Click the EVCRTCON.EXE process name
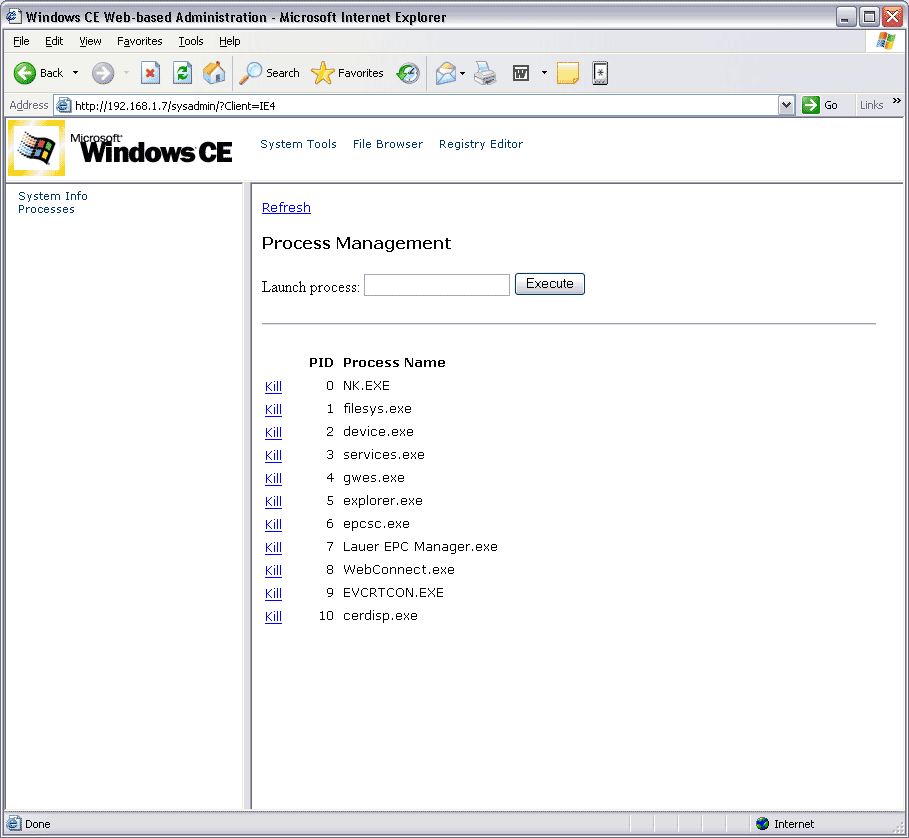 pos(393,593)
